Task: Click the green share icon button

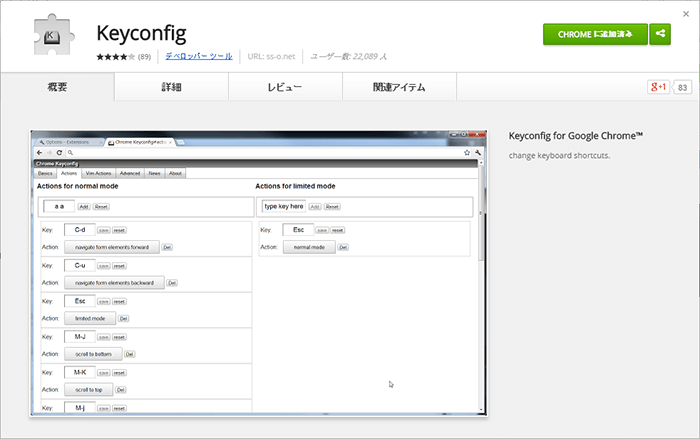Action: [x=660, y=34]
